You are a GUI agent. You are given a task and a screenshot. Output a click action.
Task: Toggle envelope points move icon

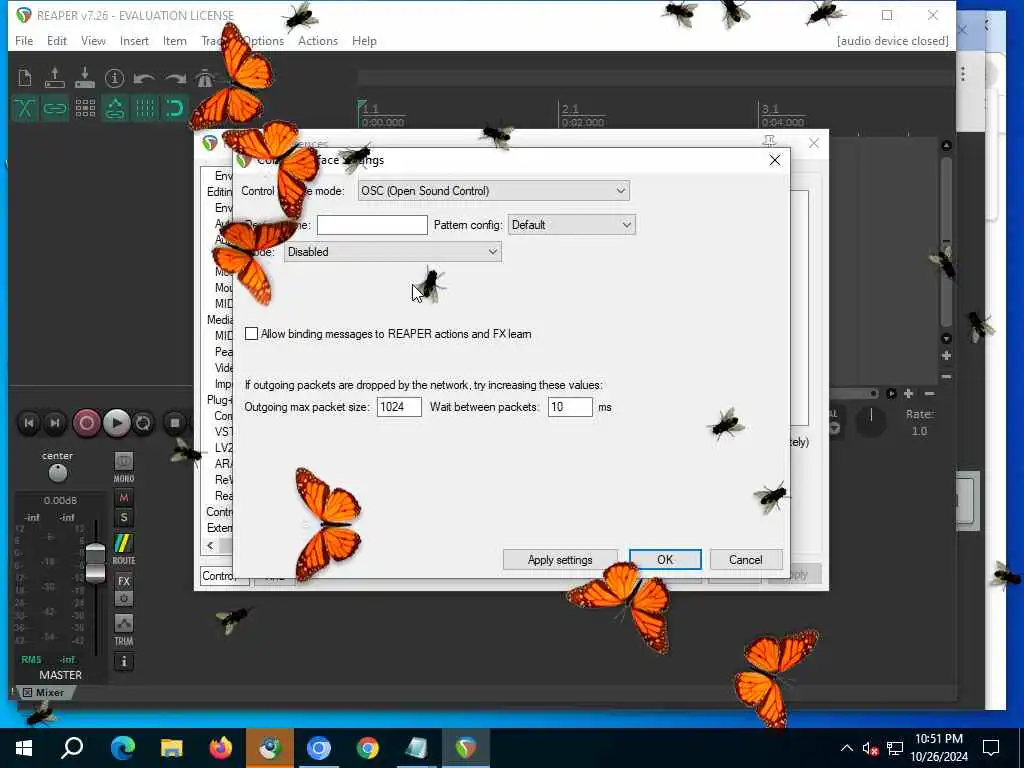(115, 108)
